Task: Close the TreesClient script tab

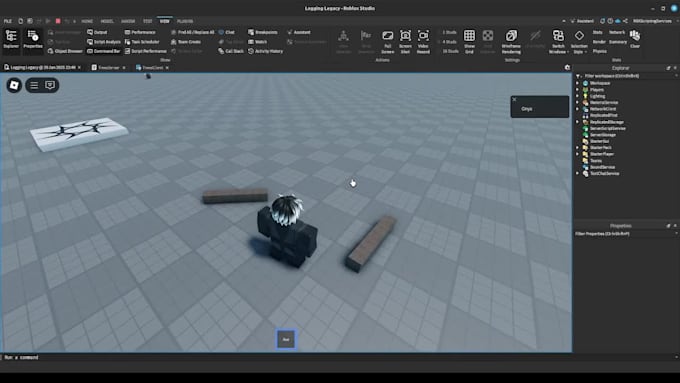Action: [x=167, y=68]
